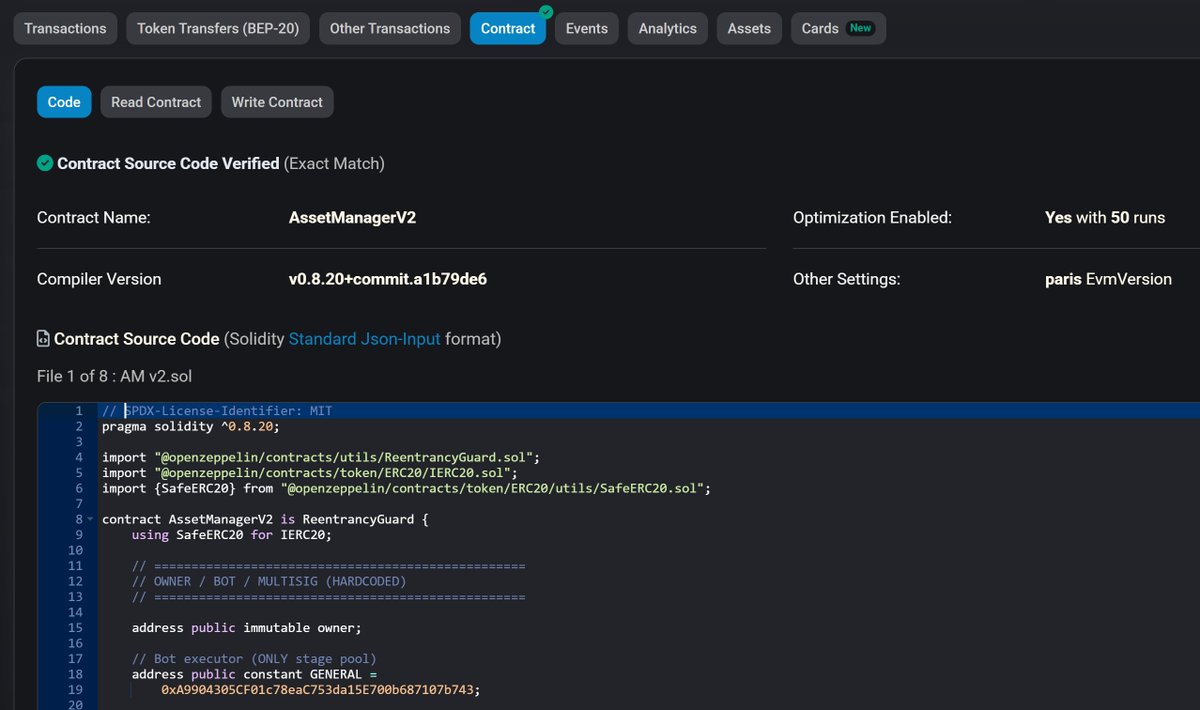Click the green verified checkmark icon
This screenshot has height=710, width=1200.
[45, 163]
